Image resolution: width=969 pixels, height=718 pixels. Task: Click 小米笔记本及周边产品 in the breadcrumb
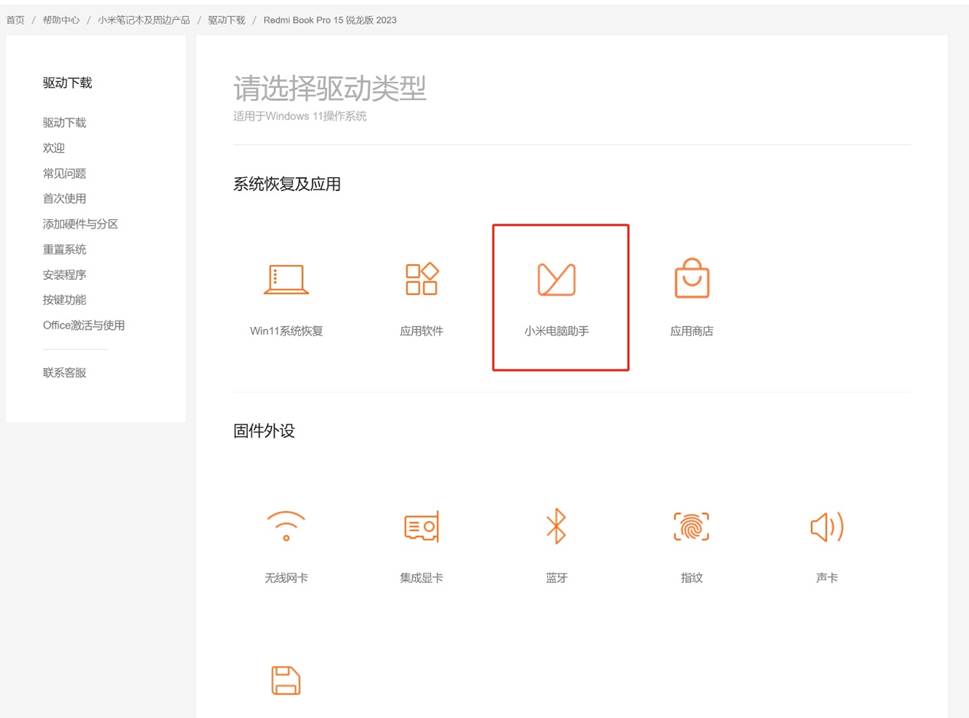click(135, 19)
